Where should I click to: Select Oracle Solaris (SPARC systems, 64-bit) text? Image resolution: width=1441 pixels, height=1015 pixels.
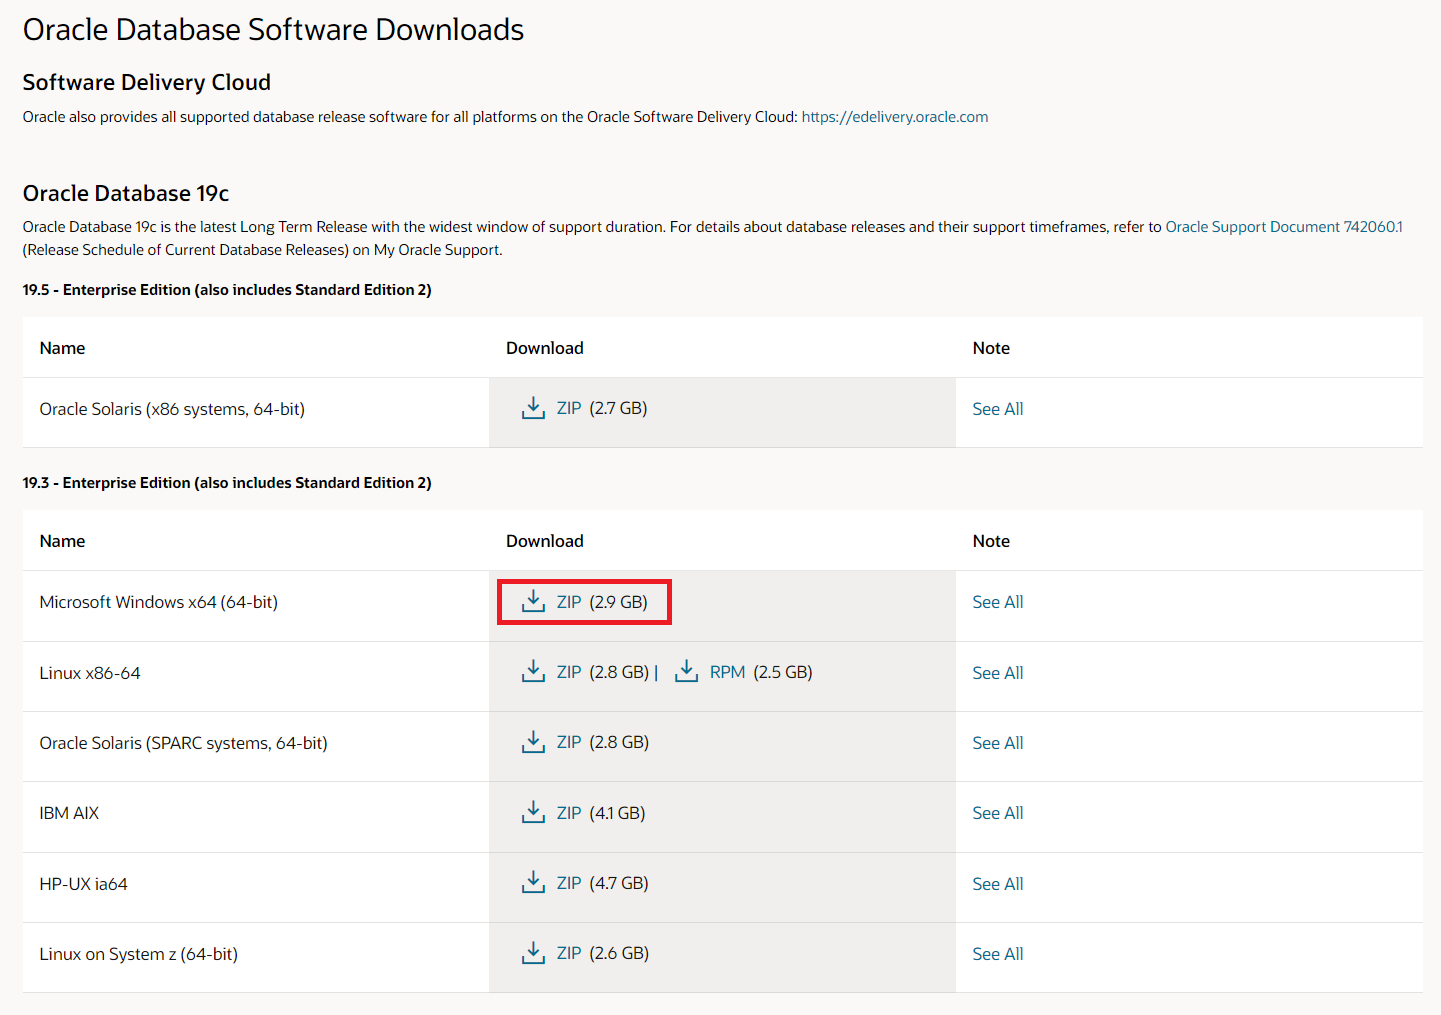coord(184,743)
